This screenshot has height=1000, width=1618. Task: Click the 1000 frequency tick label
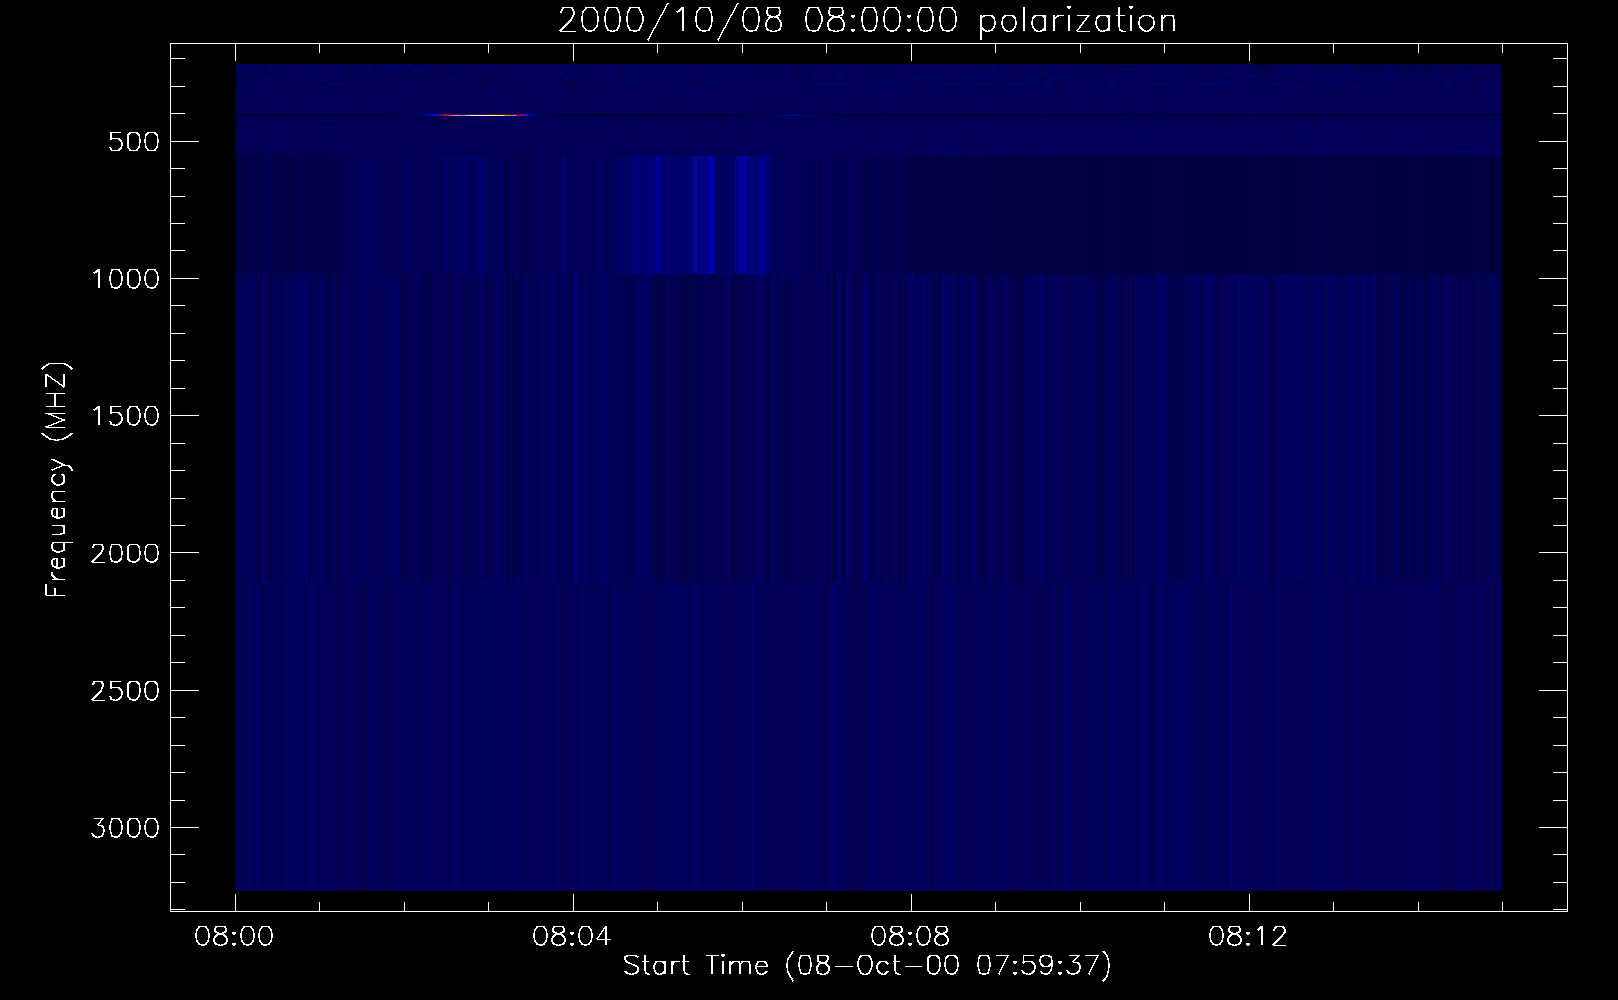point(125,279)
